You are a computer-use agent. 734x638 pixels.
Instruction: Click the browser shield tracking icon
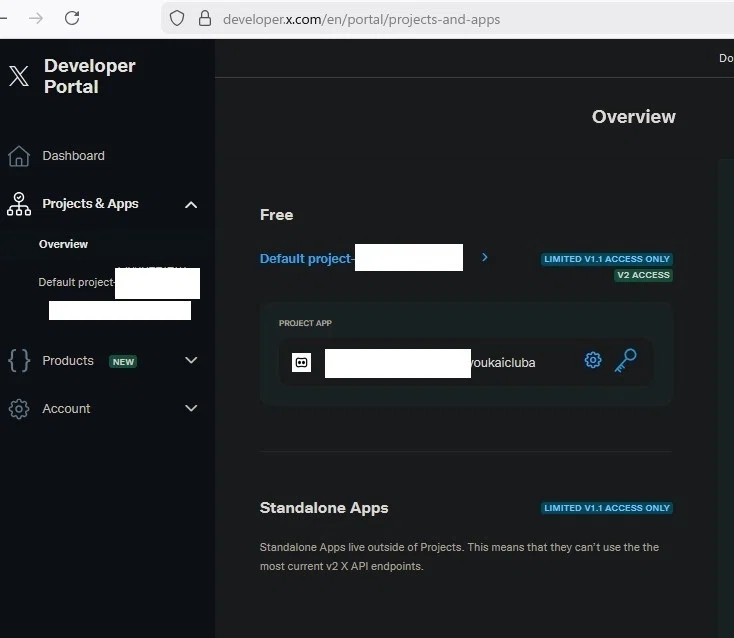(x=176, y=19)
